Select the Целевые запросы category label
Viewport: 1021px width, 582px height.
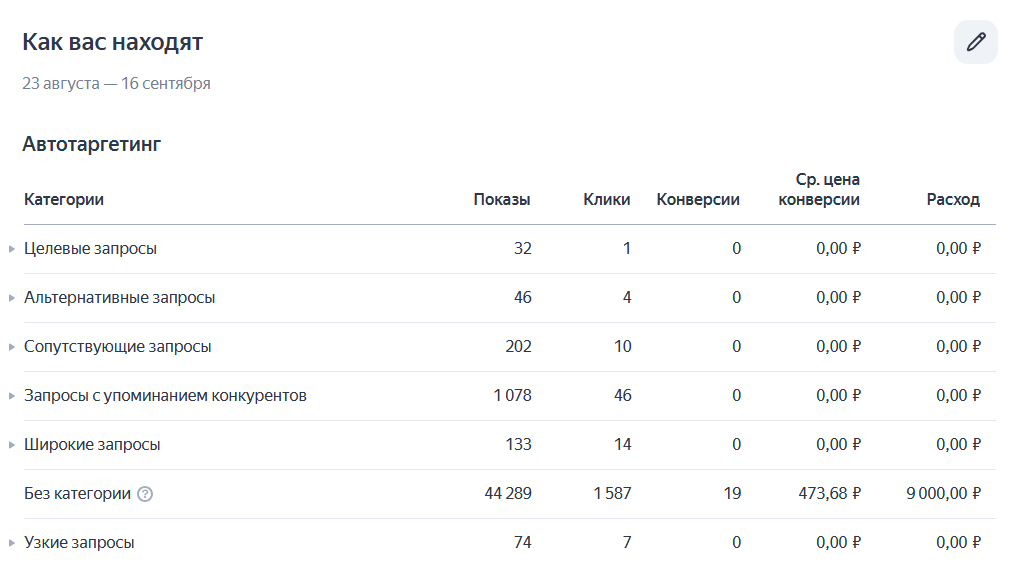tap(90, 249)
